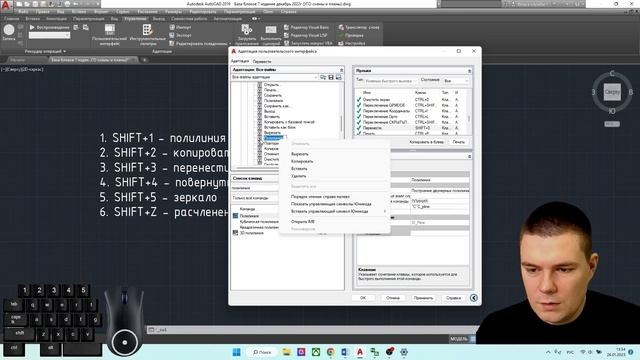Screen dimensions: 640x360
Task: Open Редактировать псевдонимы in the ribbon
Action: (199, 43)
